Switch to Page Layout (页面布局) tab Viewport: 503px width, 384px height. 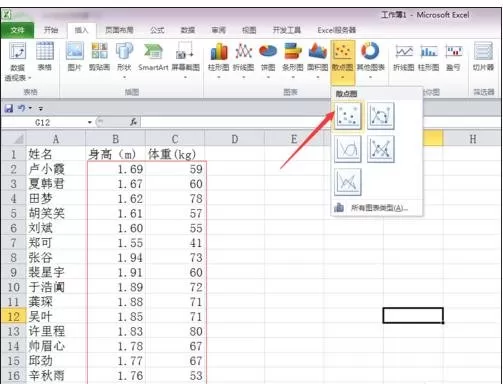[x=119, y=30]
